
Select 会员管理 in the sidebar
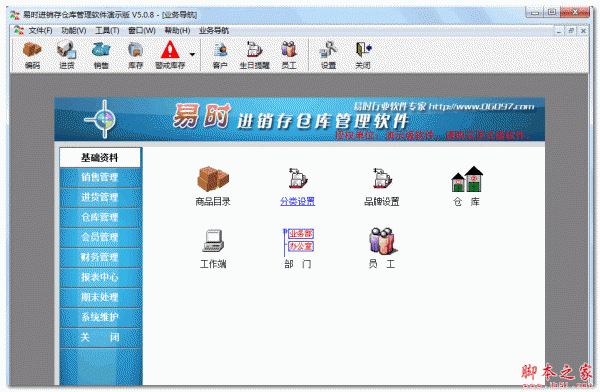click(x=100, y=237)
